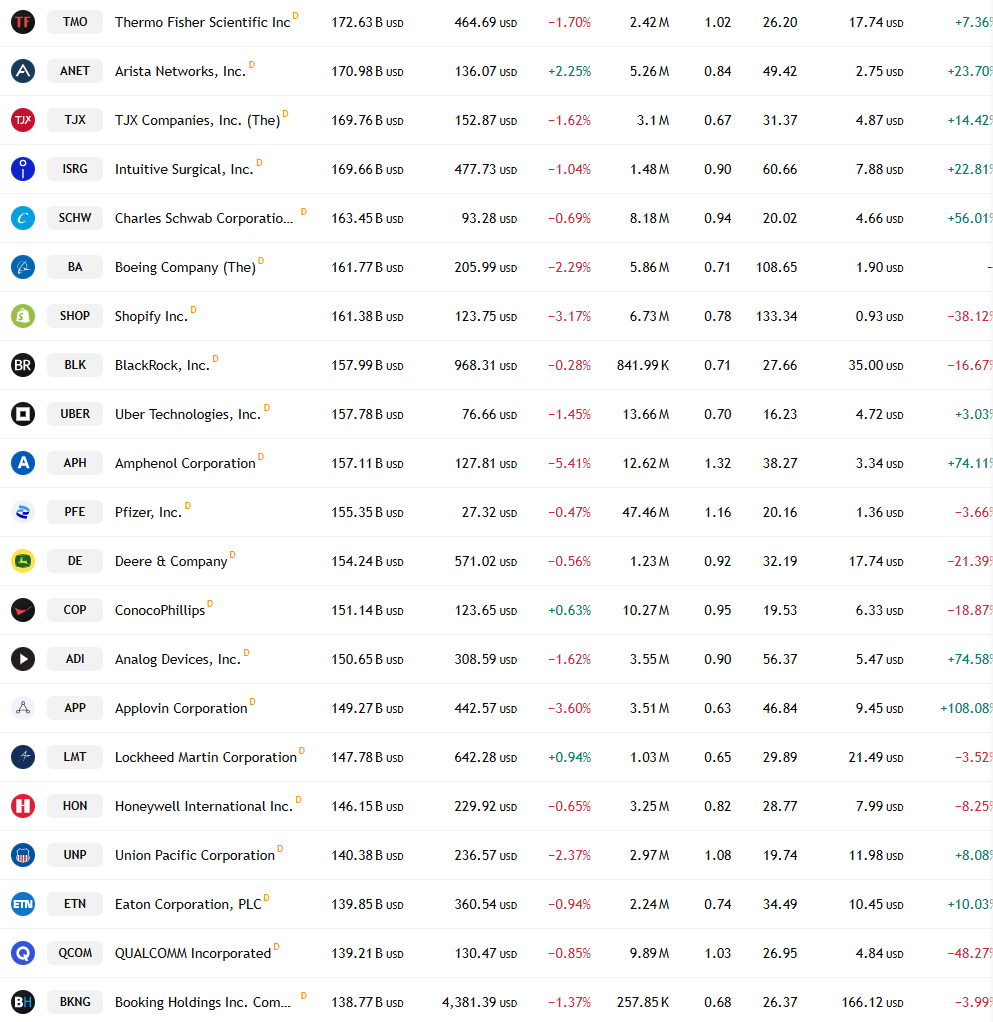
Task: Open the SCHW ticker symbol
Action: tap(75, 218)
